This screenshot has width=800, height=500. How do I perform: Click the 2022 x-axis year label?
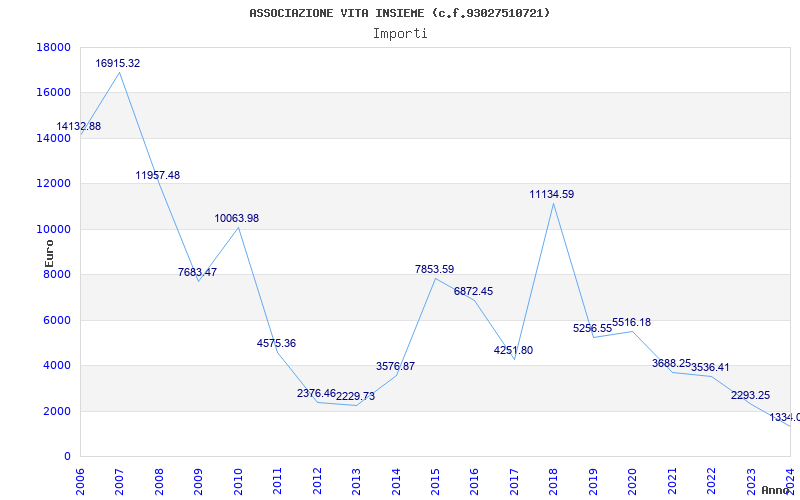(x=711, y=481)
